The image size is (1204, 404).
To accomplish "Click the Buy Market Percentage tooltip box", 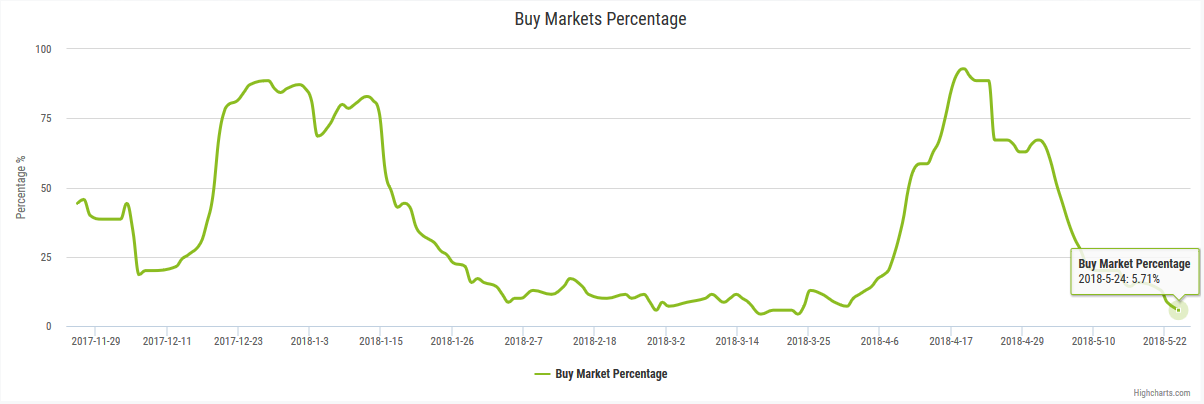I will pyautogui.click(x=1135, y=271).
